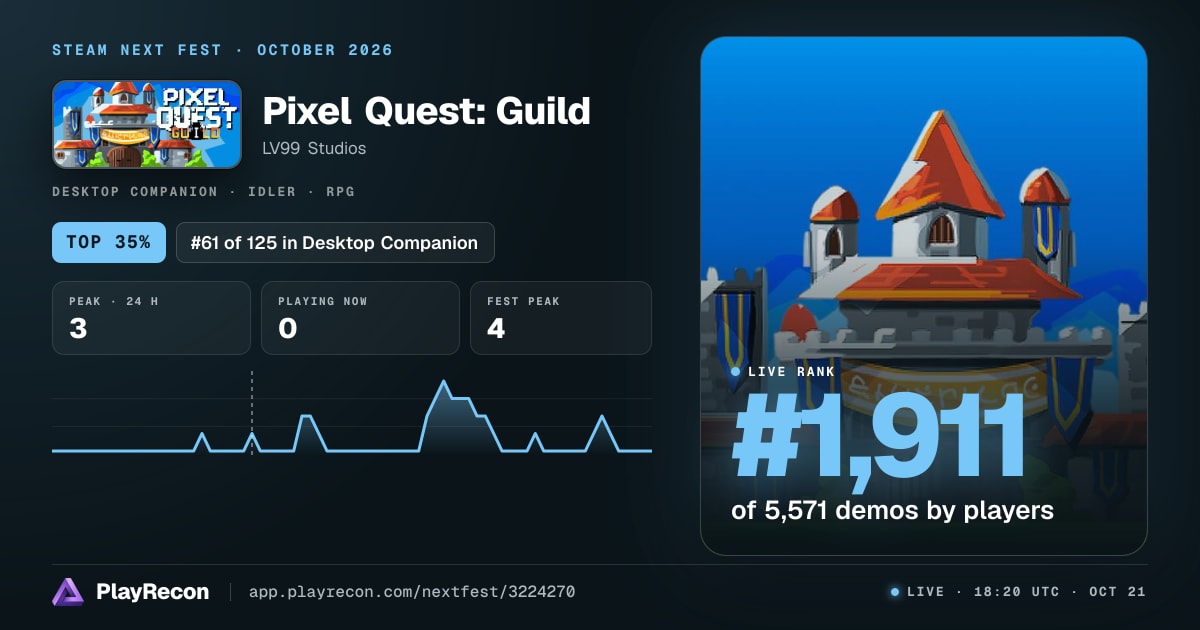
Task: Click the 'of 5,571 demos by players' text
Action: [893, 511]
